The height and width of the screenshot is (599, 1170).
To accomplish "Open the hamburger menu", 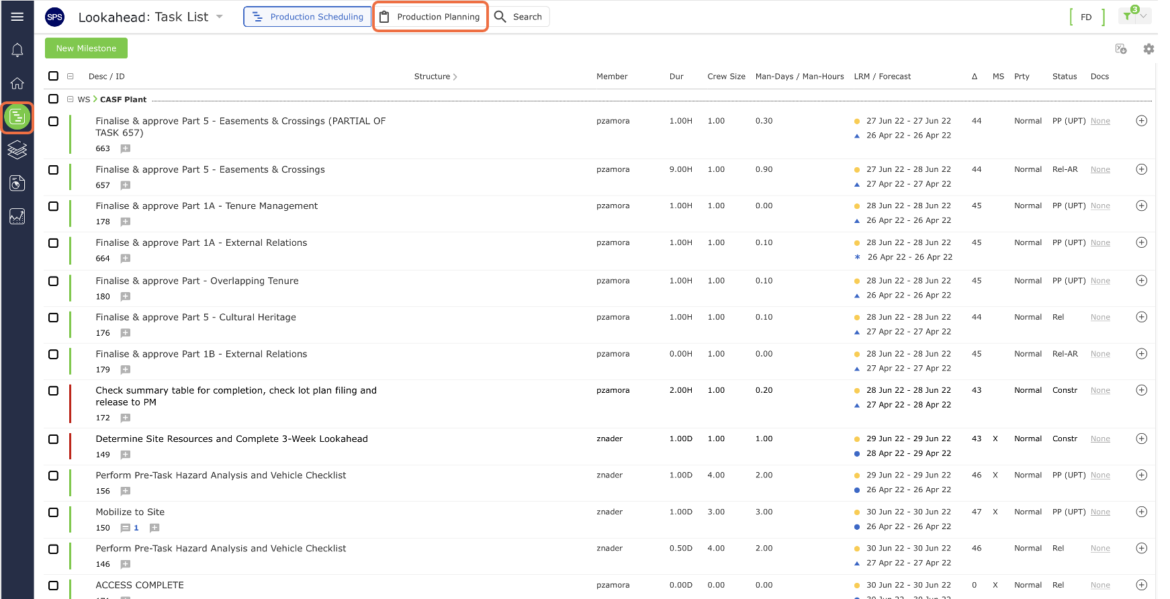I will click(x=17, y=16).
